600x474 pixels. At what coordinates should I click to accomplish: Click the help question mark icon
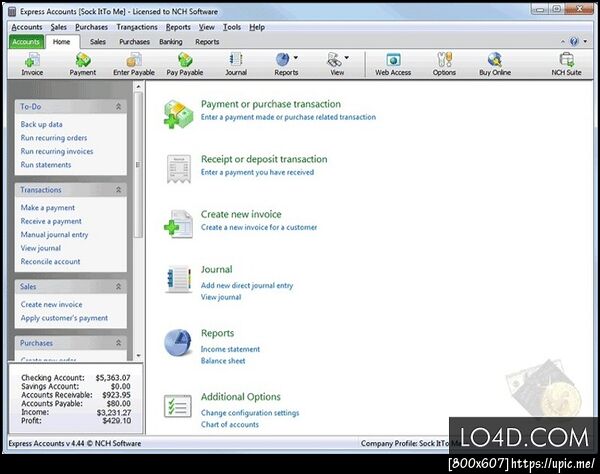[574, 41]
